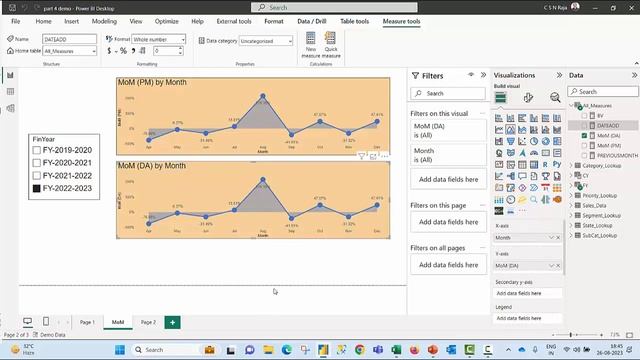This screenshot has height=360, width=640.
Task: Expand the State_Lookup table
Action: (x=571, y=225)
